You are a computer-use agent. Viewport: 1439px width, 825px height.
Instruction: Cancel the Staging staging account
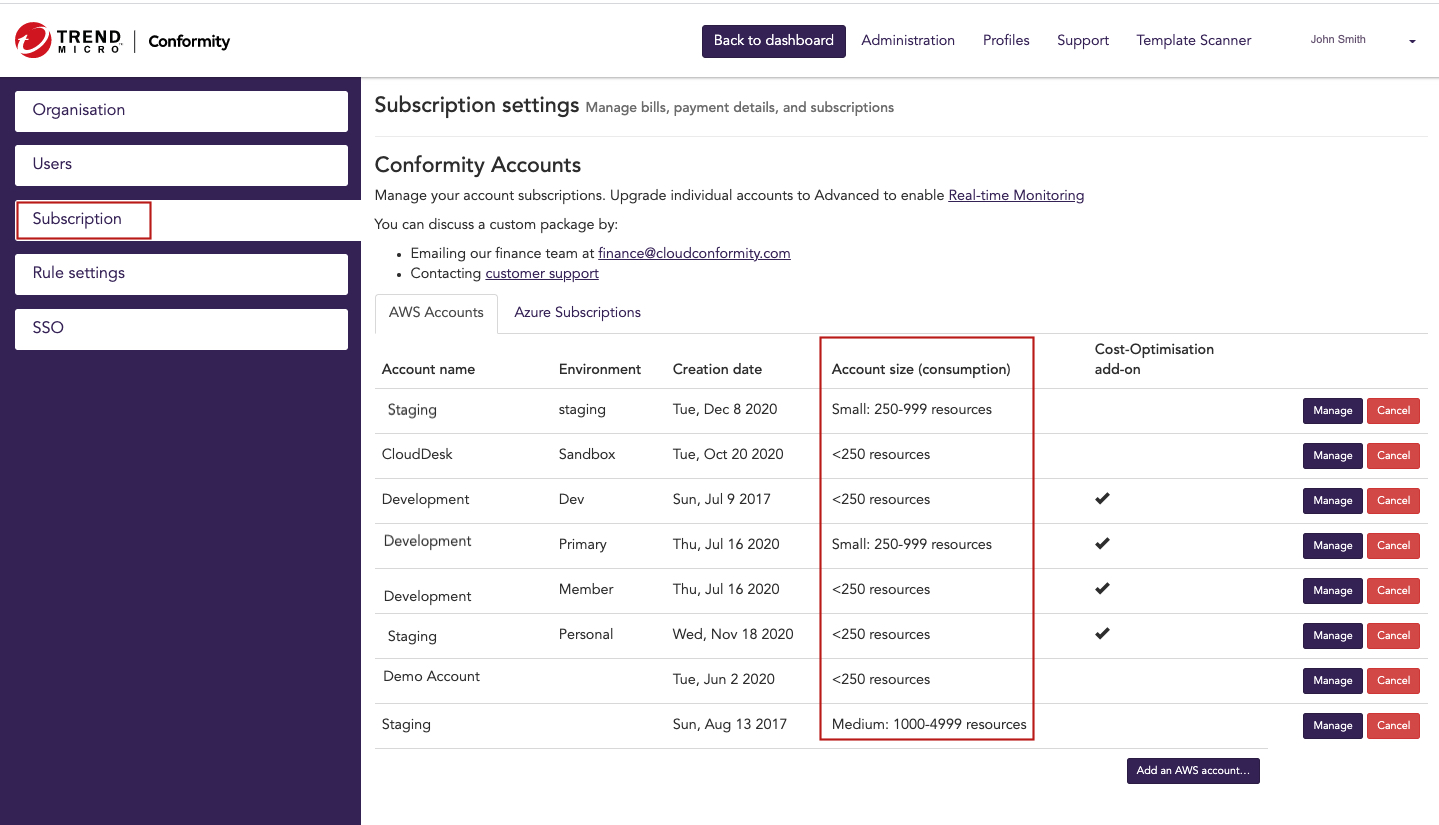click(1393, 411)
